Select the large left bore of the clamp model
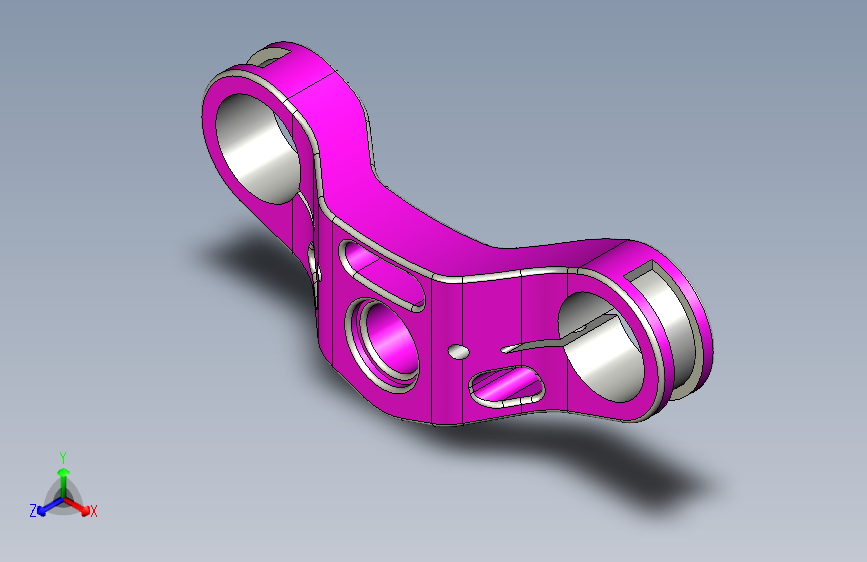 [x=257, y=148]
